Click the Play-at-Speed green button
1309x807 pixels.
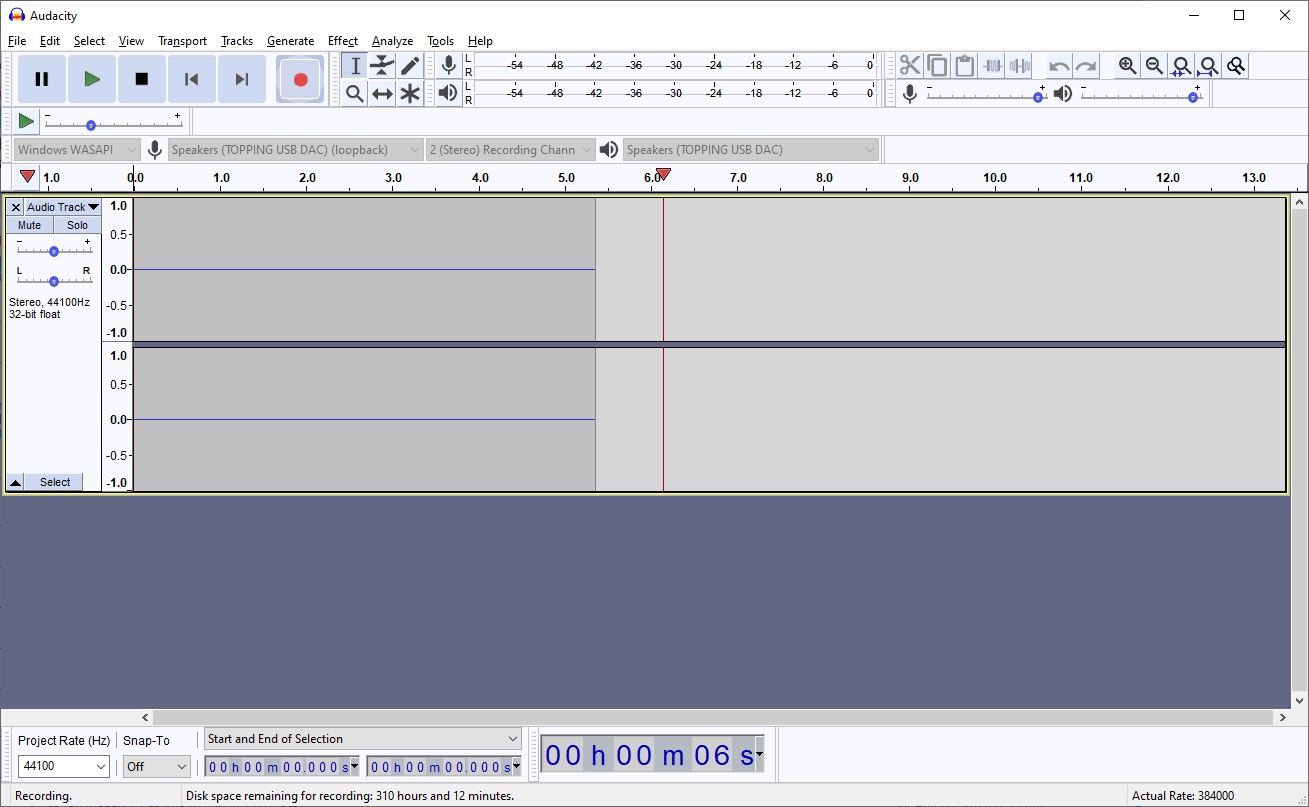pos(27,121)
